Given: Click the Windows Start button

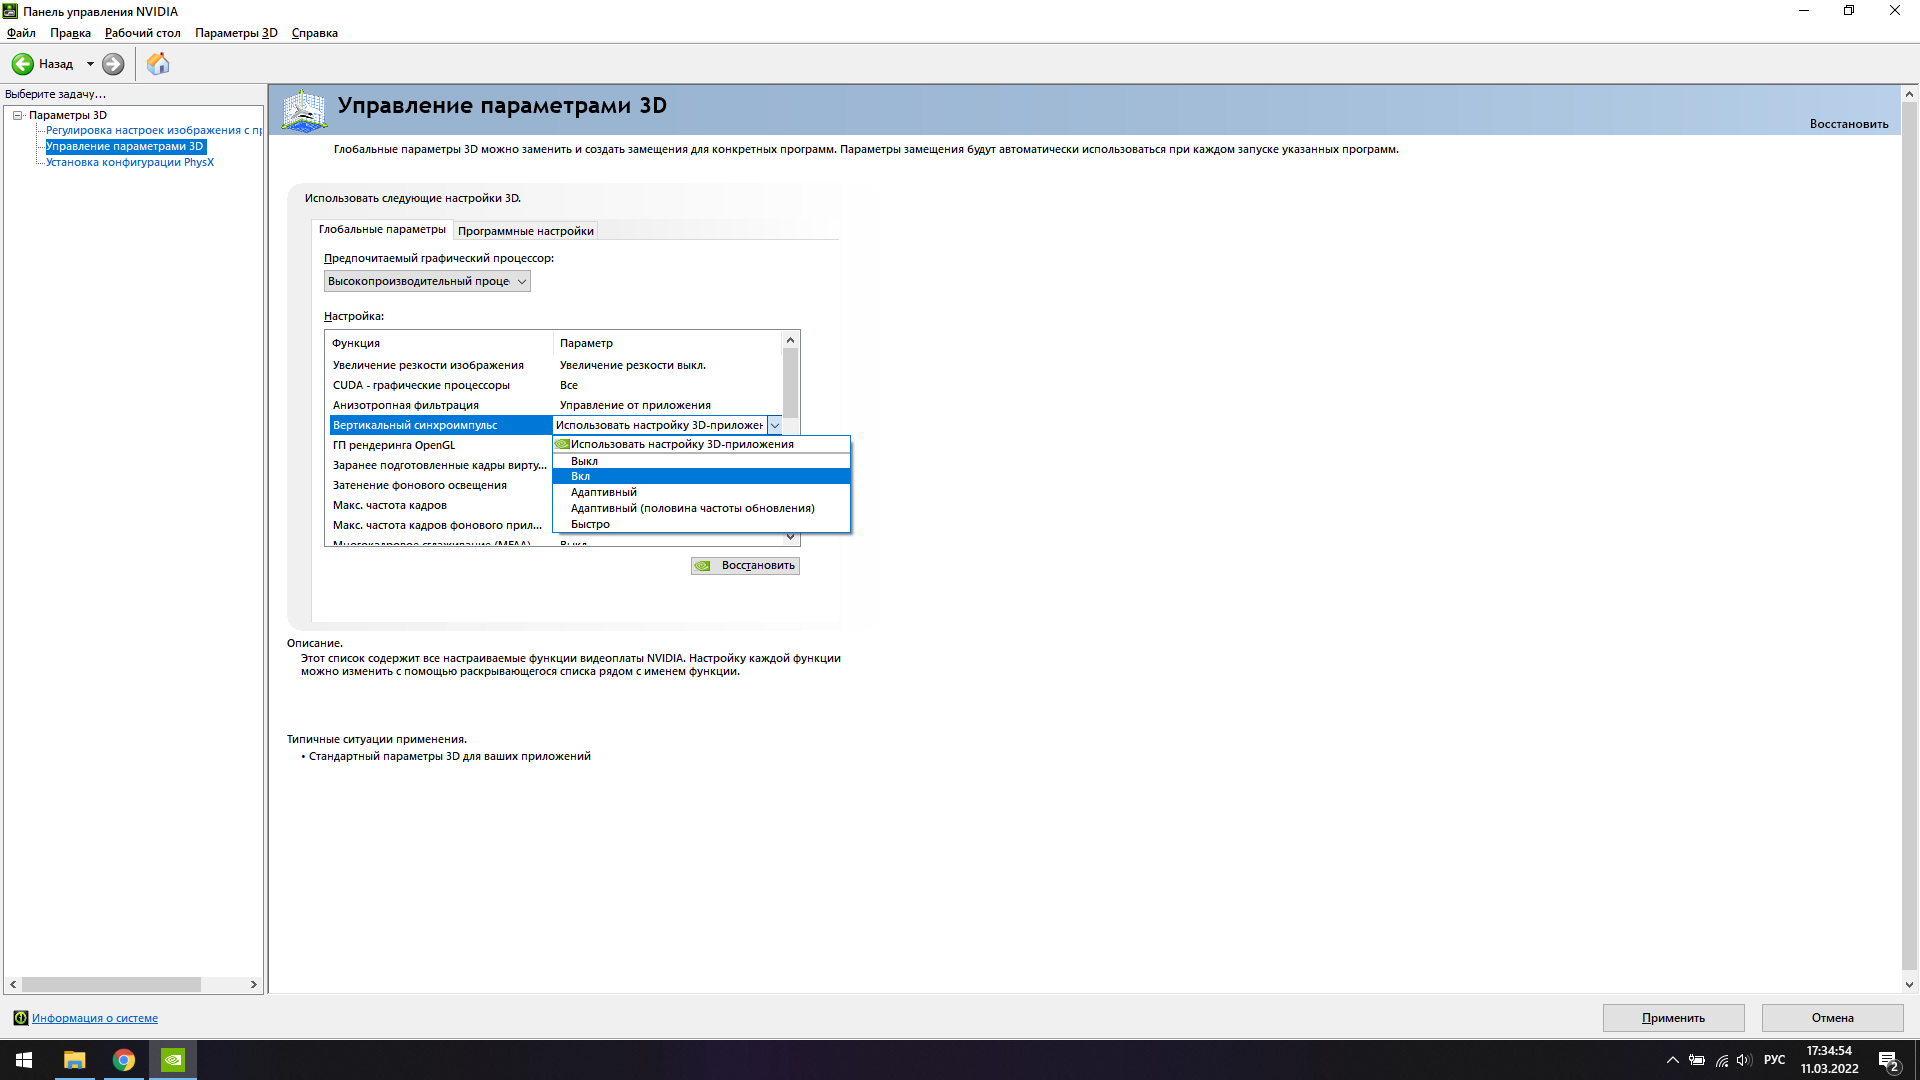Looking at the screenshot, I should click(x=24, y=1060).
